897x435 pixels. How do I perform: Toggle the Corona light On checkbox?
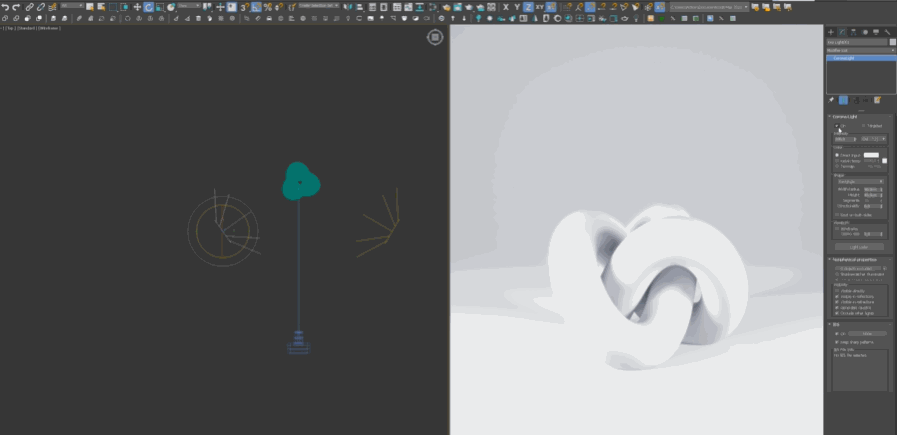click(836, 126)
